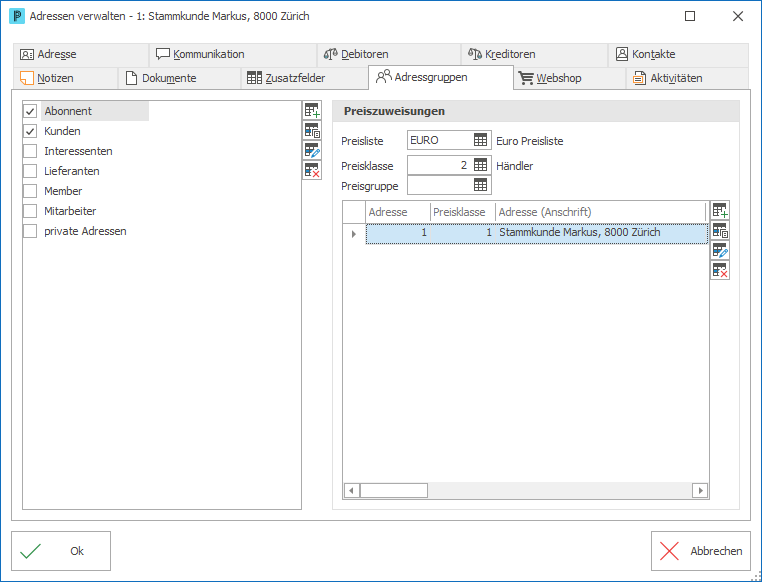Select the Abonnent group label
This screenshot has width=762, height=582.
click(68, 111)
